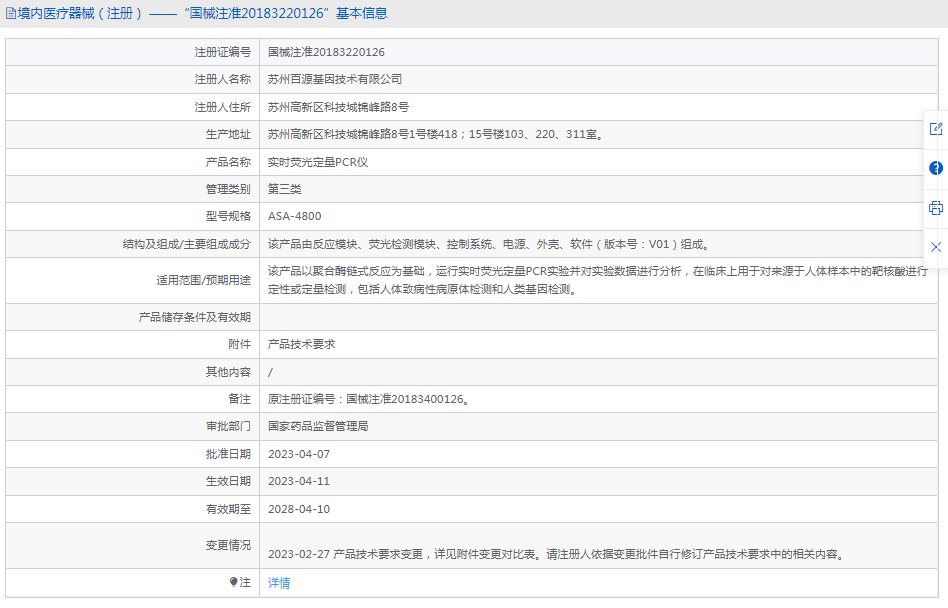Image resolution: width=948 pixels, height=608 pixels.
Task: Click the print icon in side panel
Action: tap(936, 208)
